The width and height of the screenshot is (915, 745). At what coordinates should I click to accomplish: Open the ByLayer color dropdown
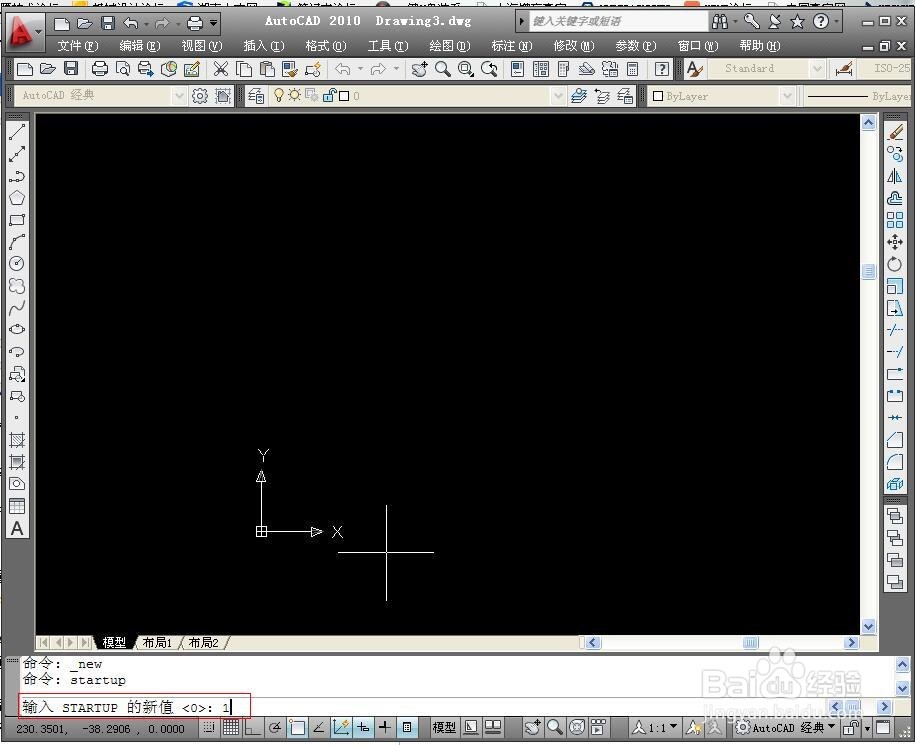788,96
